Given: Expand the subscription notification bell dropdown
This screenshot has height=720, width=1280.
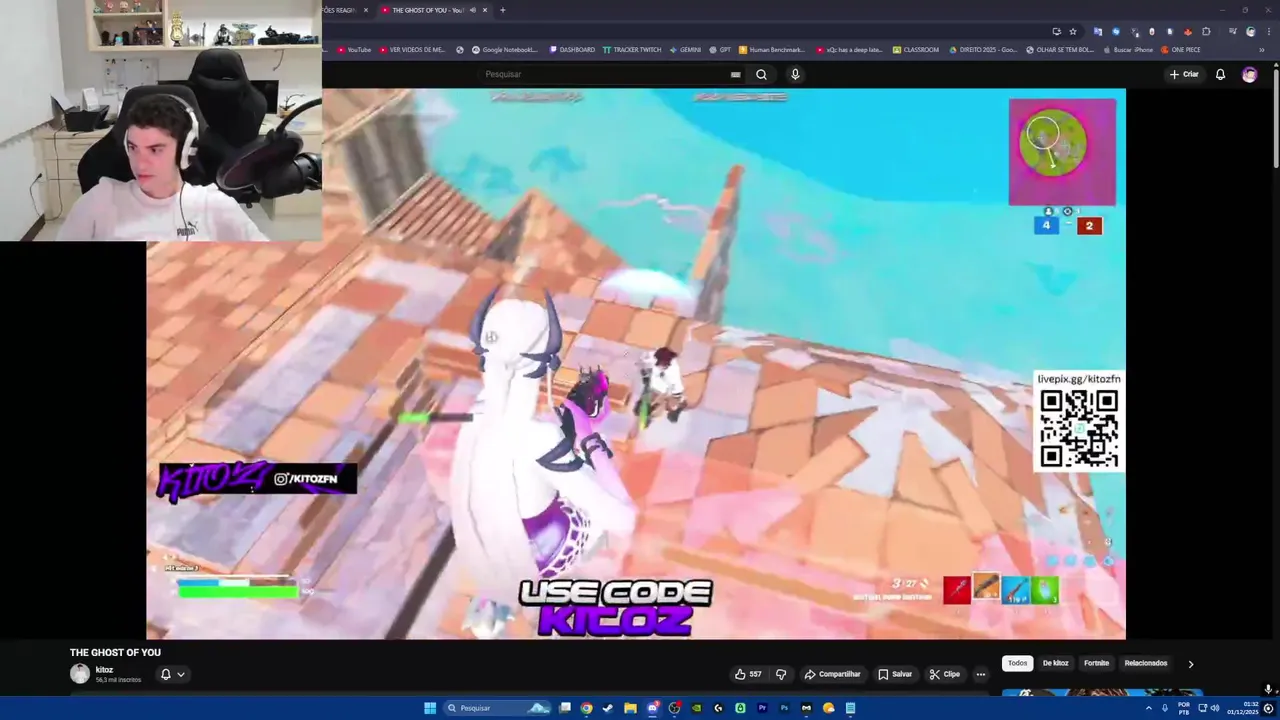Looking at the screenshot, I should (x=172, y=674).
